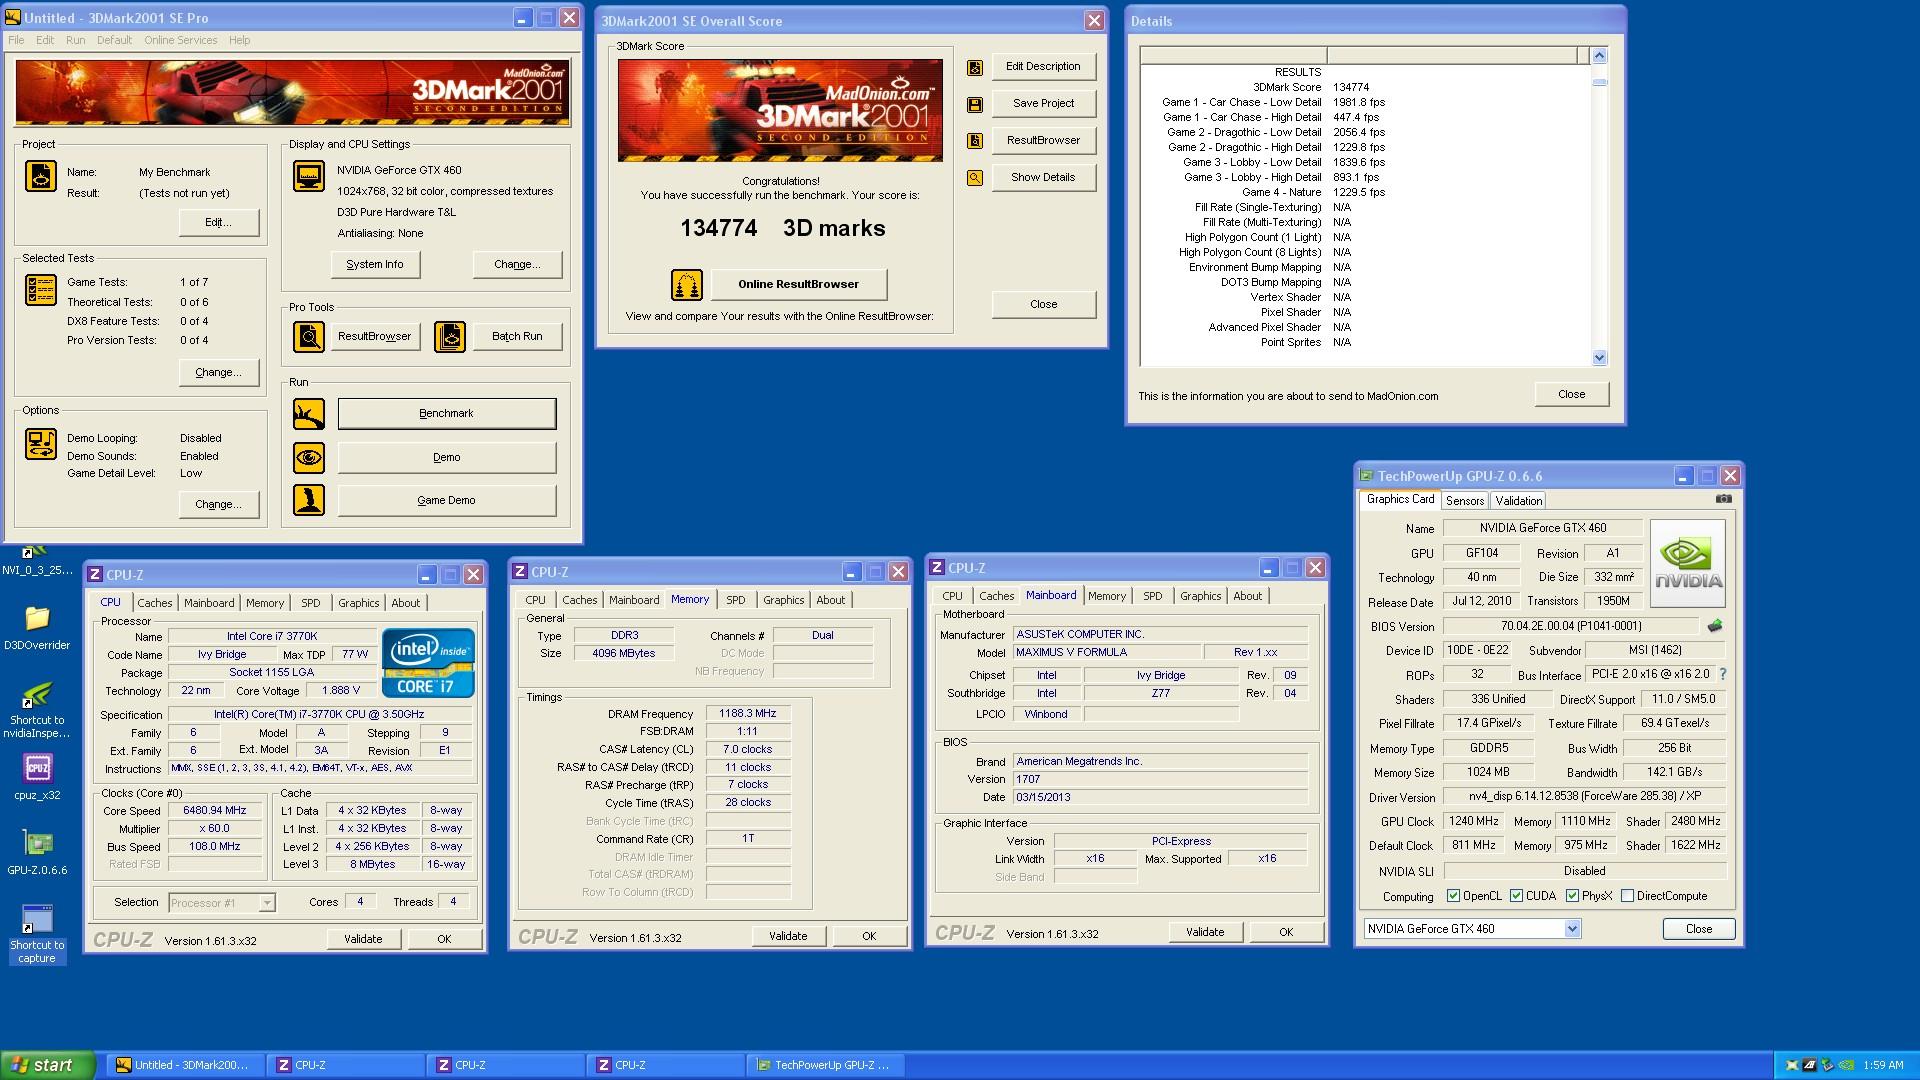The height and width of the screenshot is (1080, 1920).
Task: Click the Batch Run icon
Action: (450, 337)
